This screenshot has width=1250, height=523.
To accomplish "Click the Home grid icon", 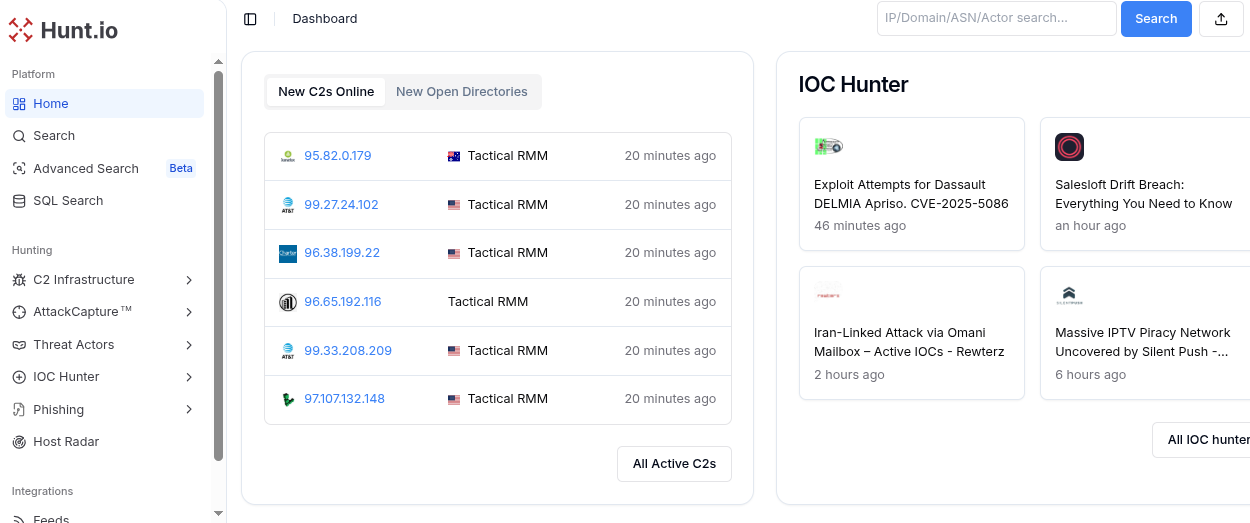I will point(19,104).
